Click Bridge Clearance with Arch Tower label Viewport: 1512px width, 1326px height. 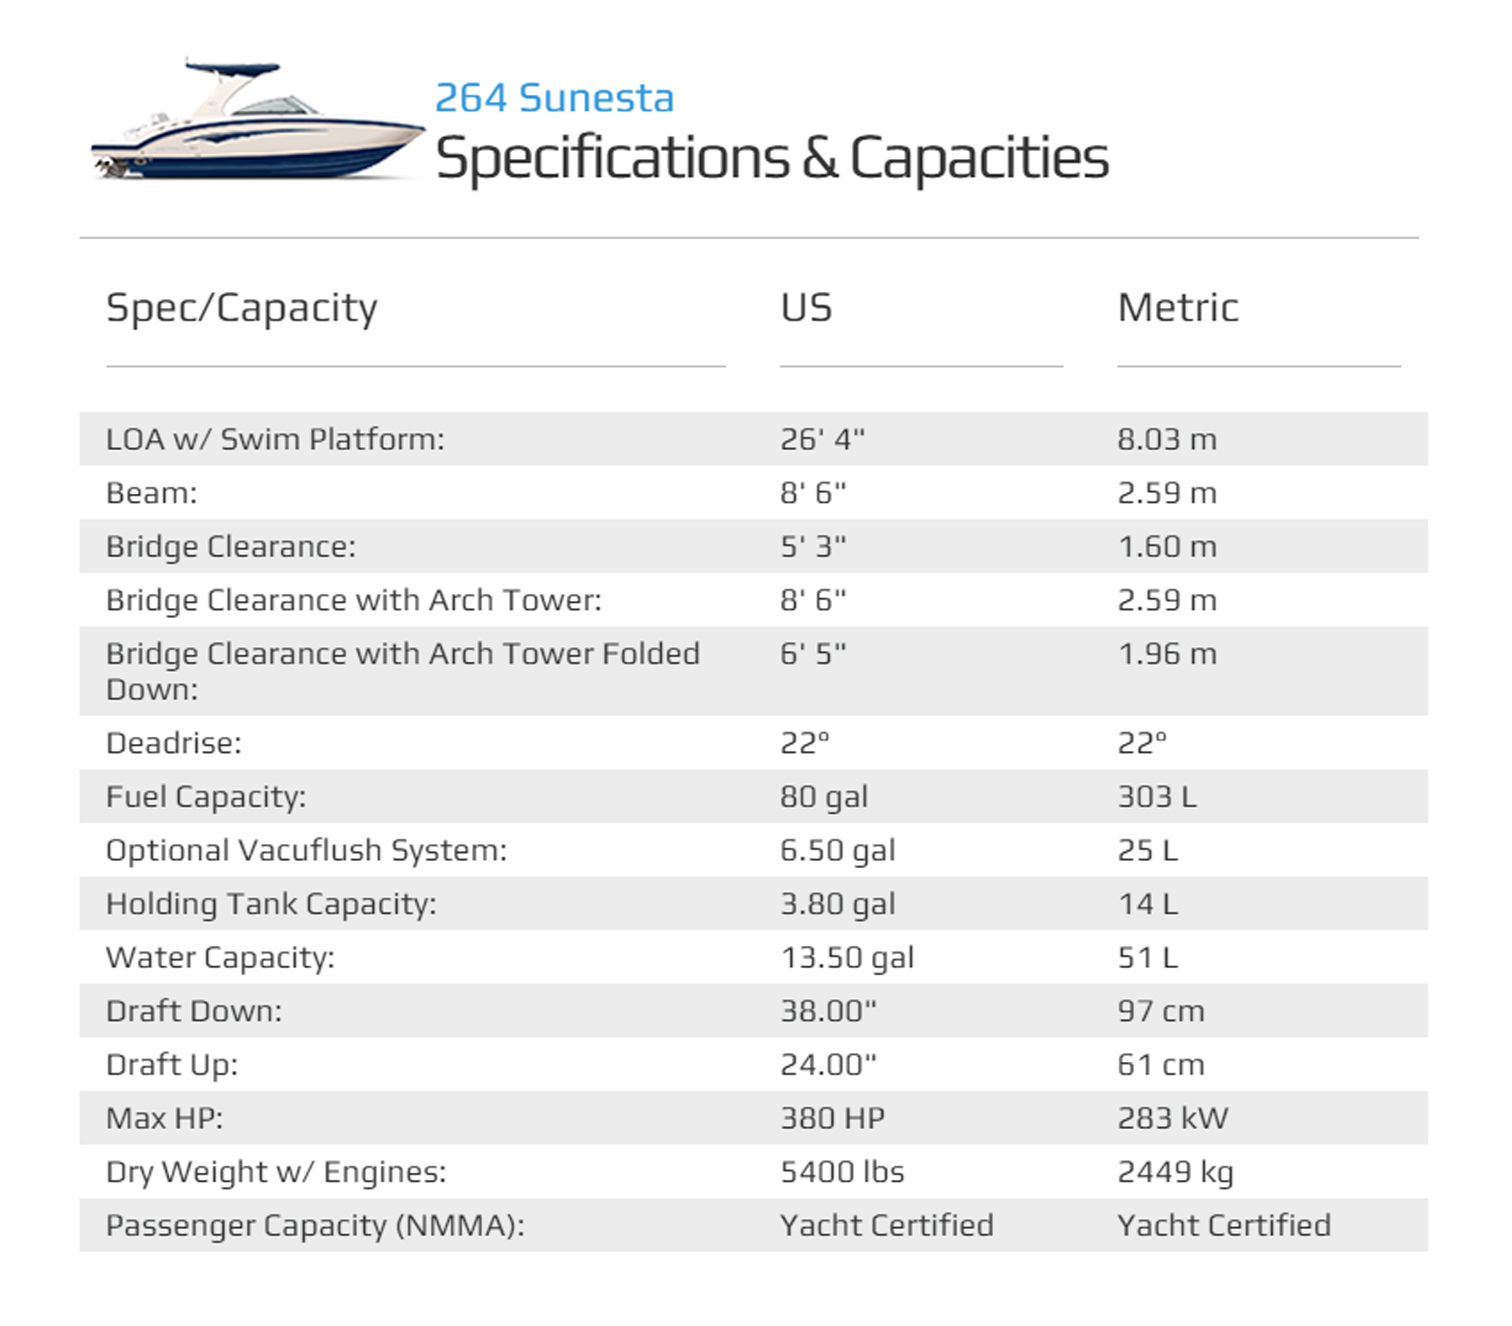[354, 600]
